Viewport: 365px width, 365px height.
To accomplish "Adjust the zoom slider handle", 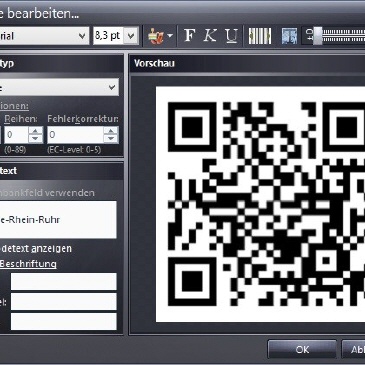I will point(317,36).
